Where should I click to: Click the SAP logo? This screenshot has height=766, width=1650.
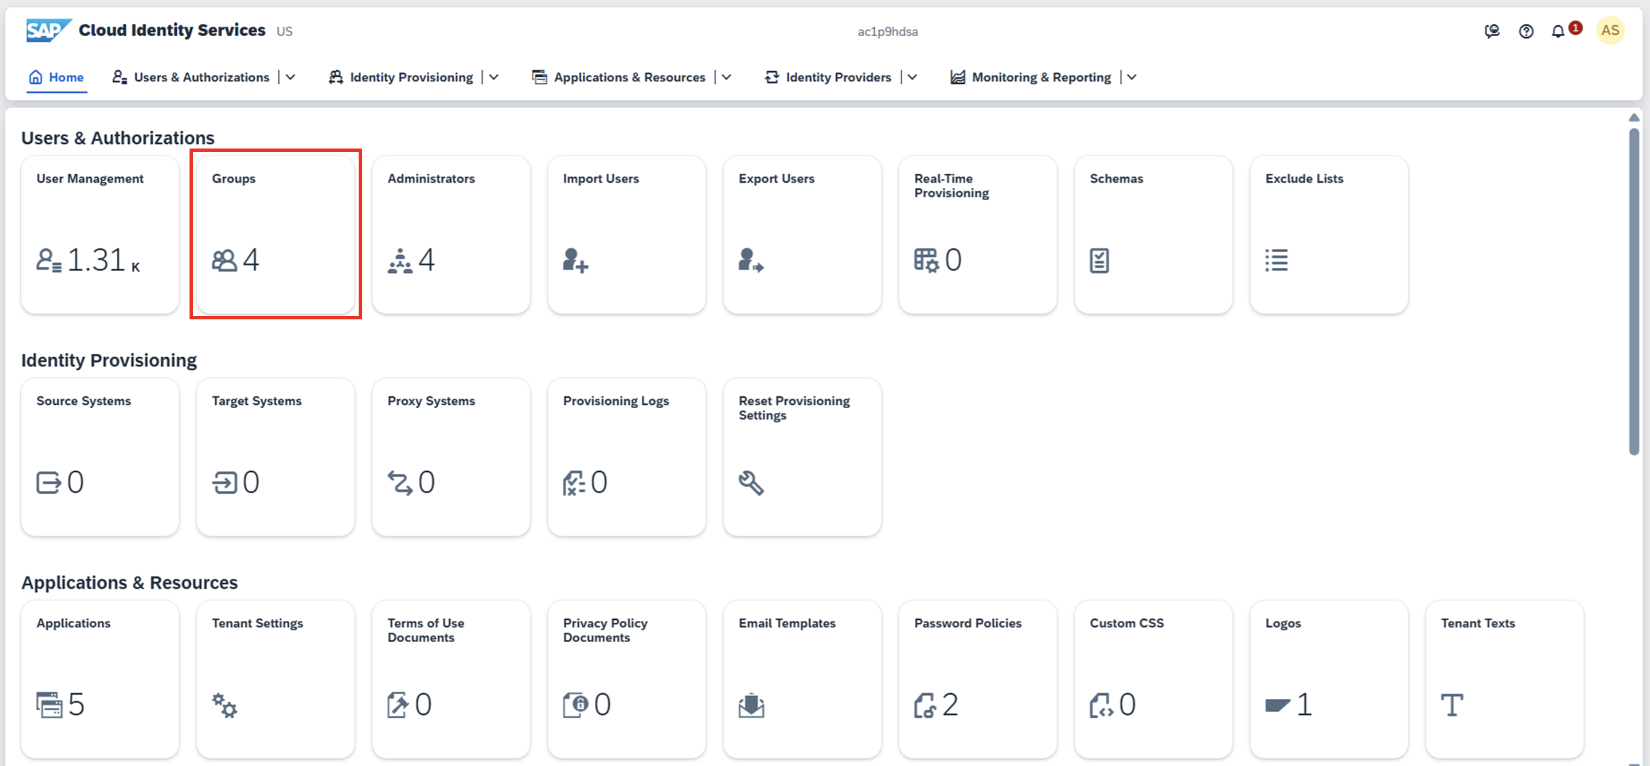(47, 31)
